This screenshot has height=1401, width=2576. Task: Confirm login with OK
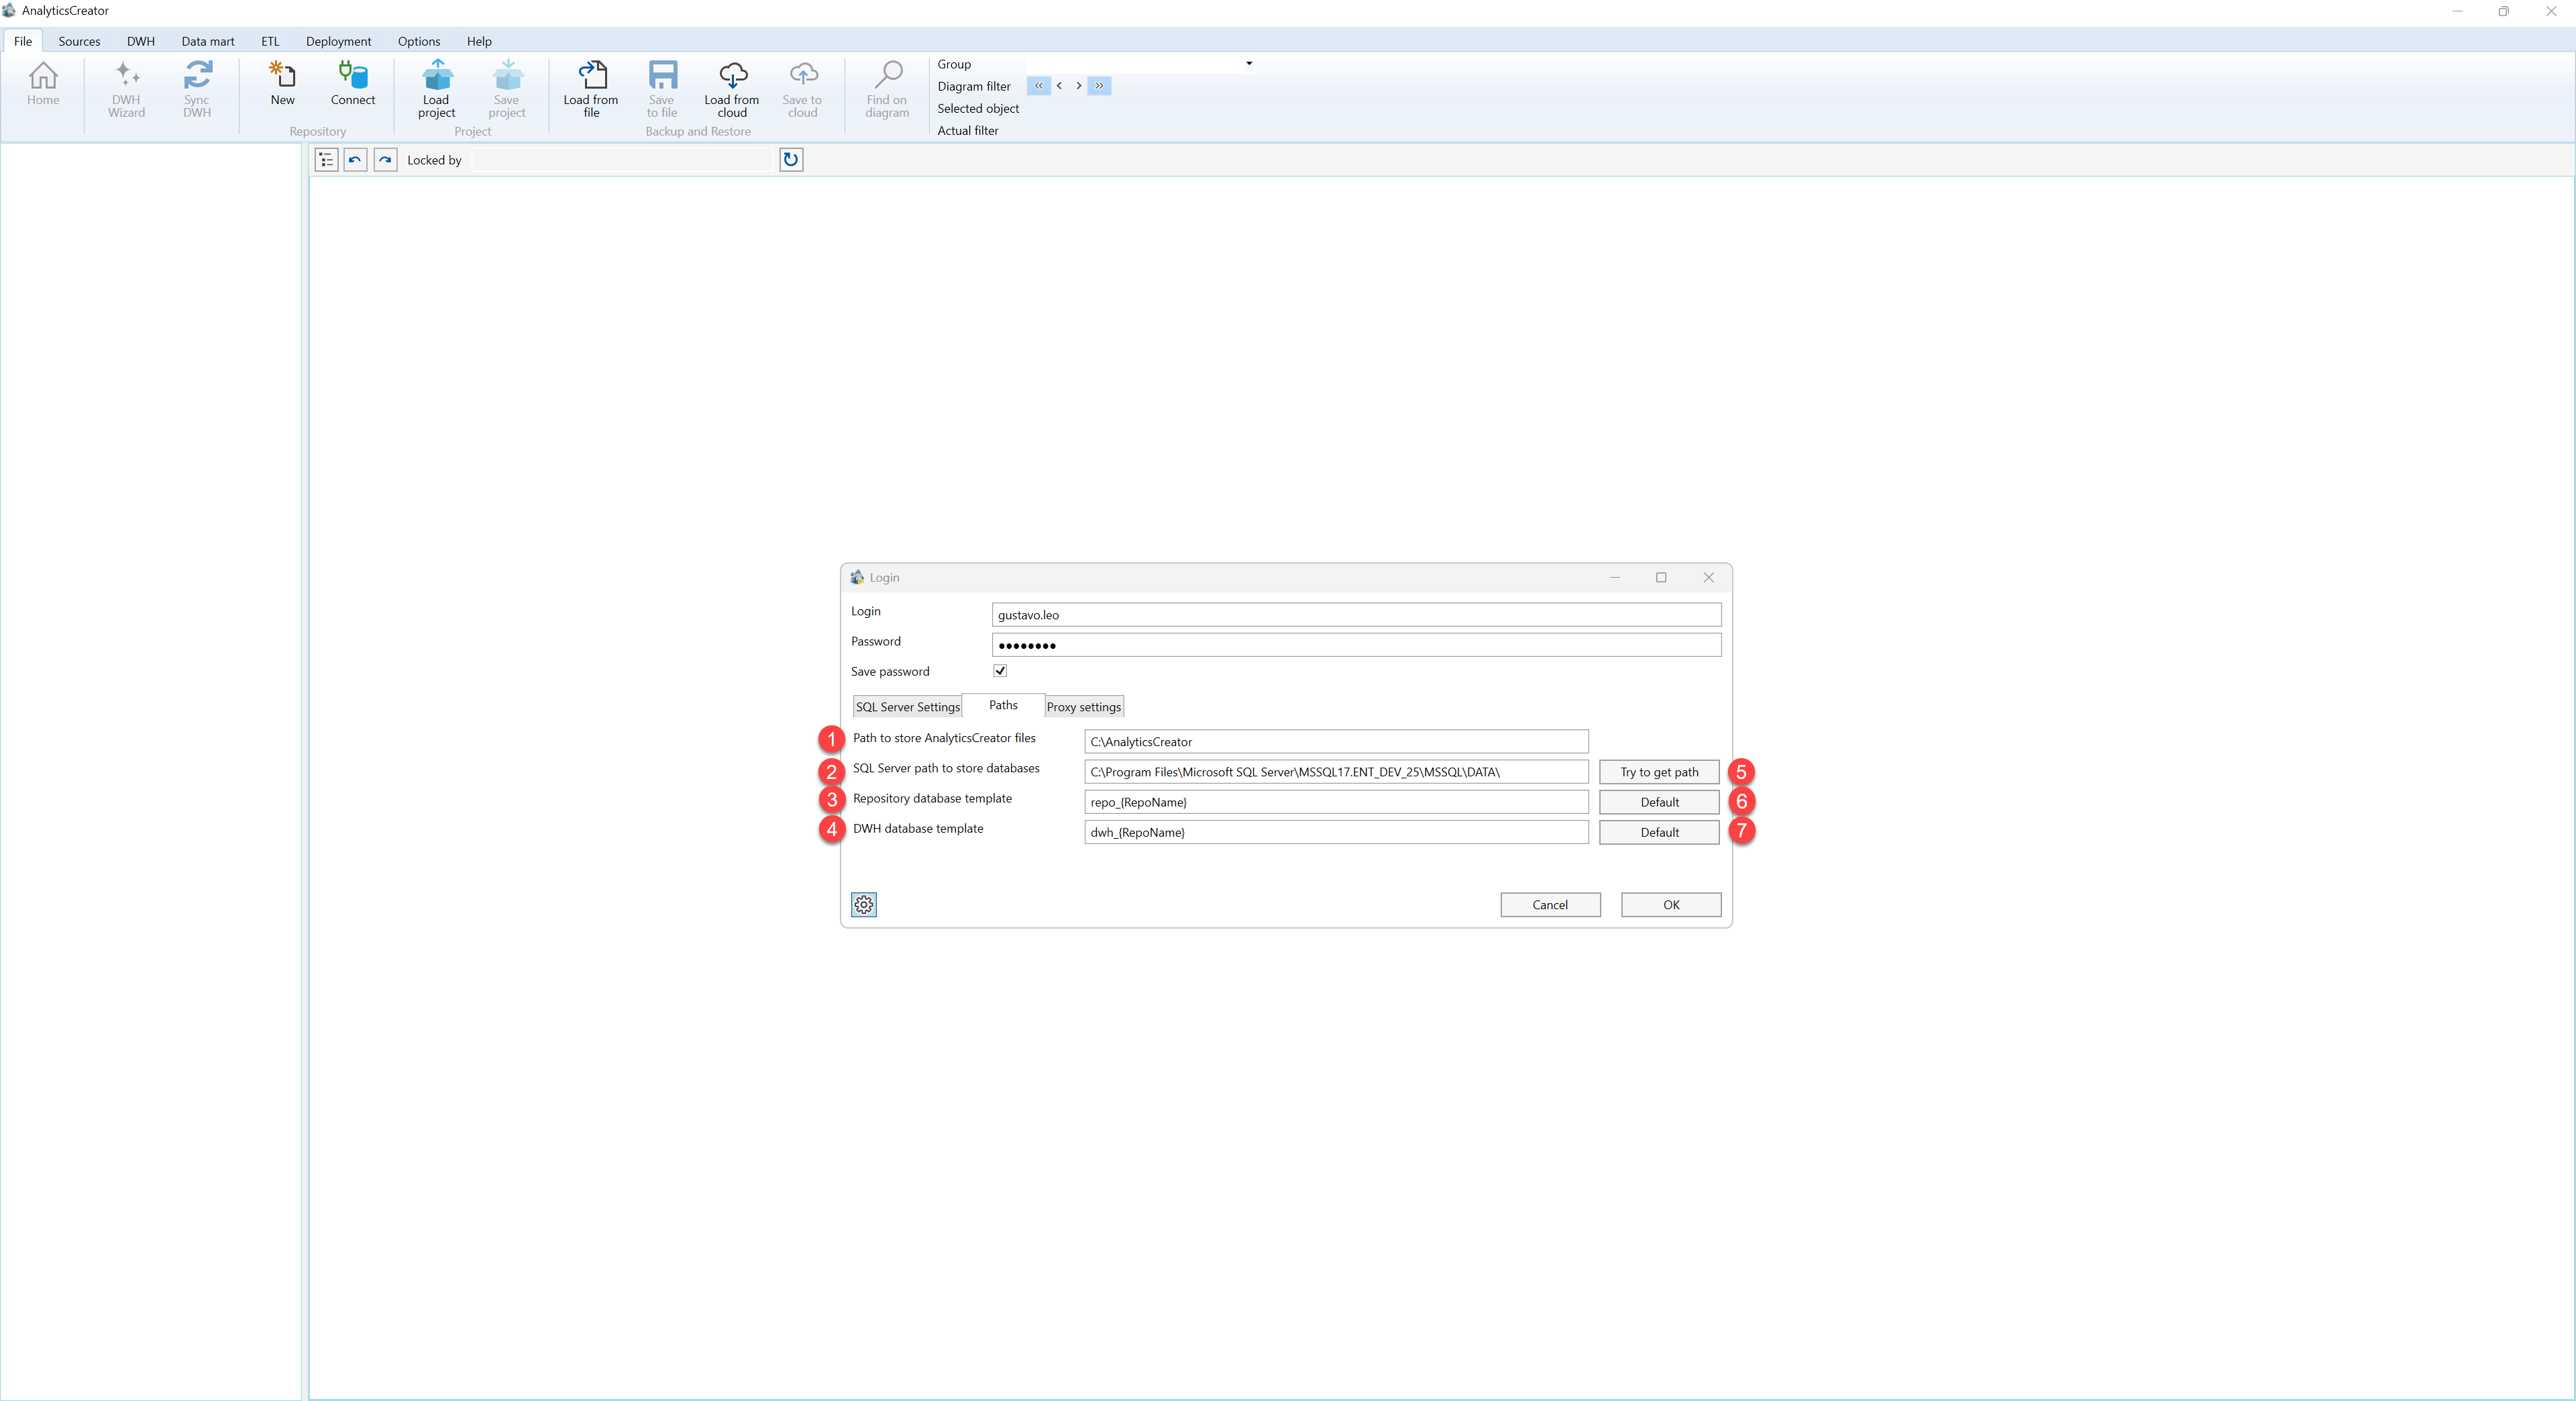pos(1671,905)
